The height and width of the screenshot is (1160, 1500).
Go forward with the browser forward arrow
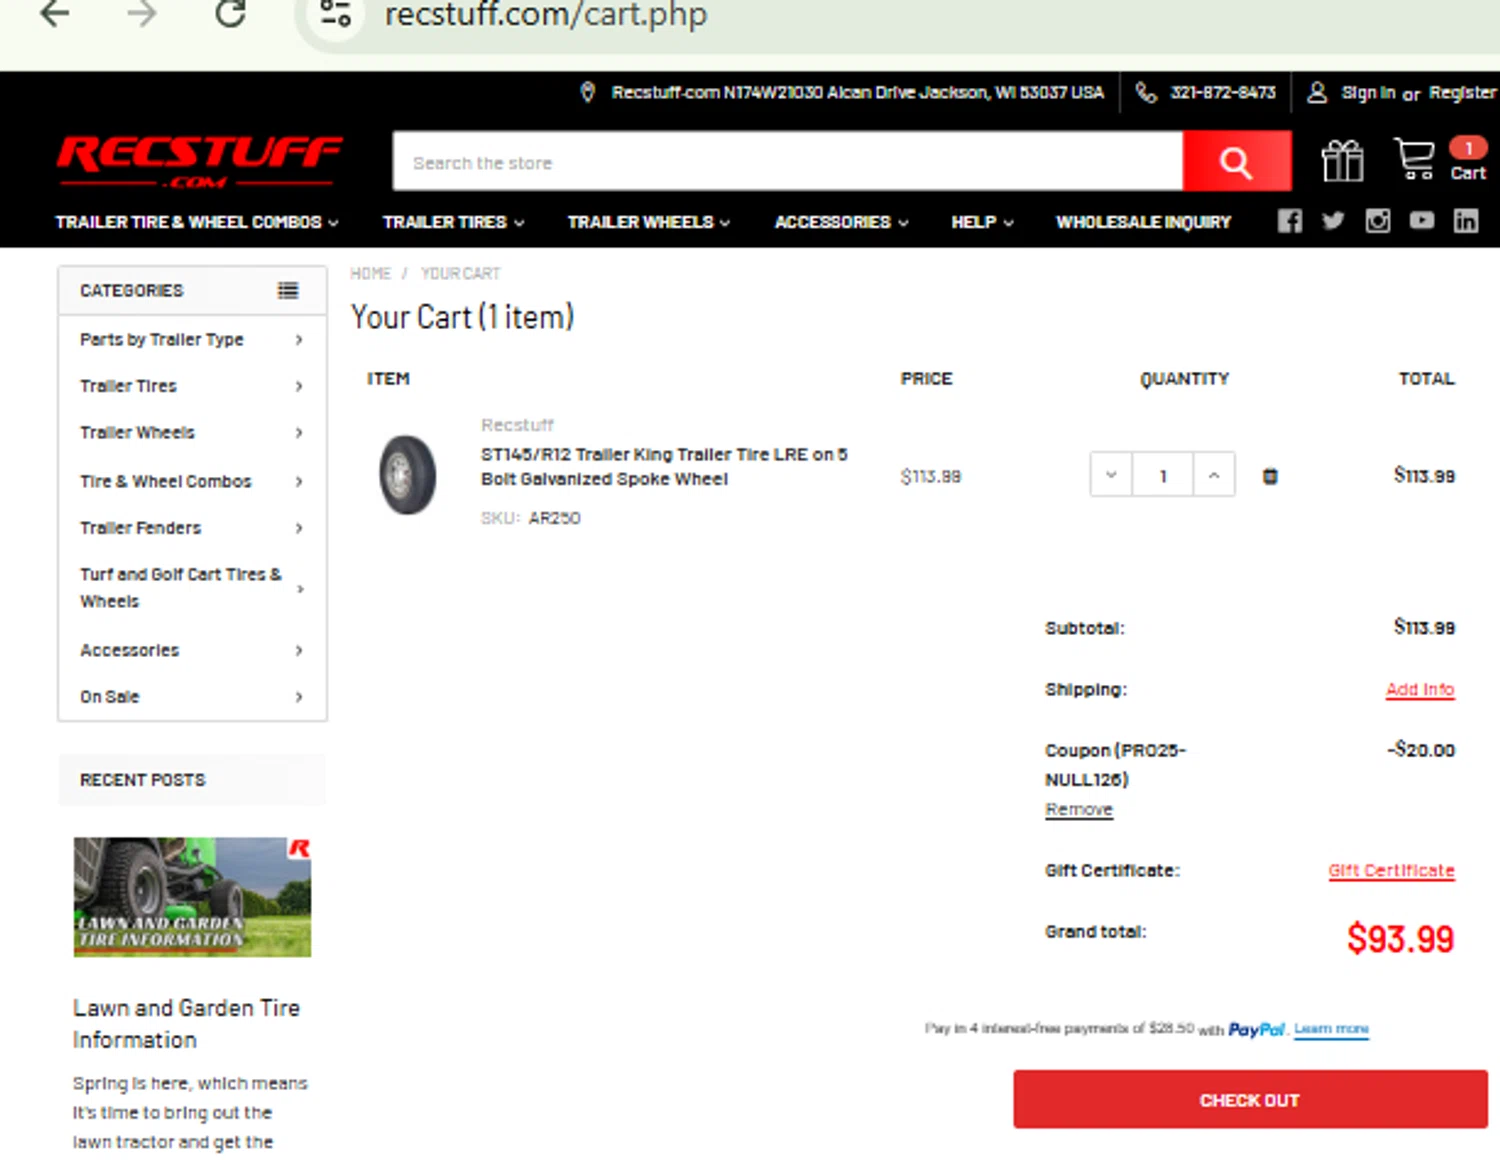(x=142, y=14)
